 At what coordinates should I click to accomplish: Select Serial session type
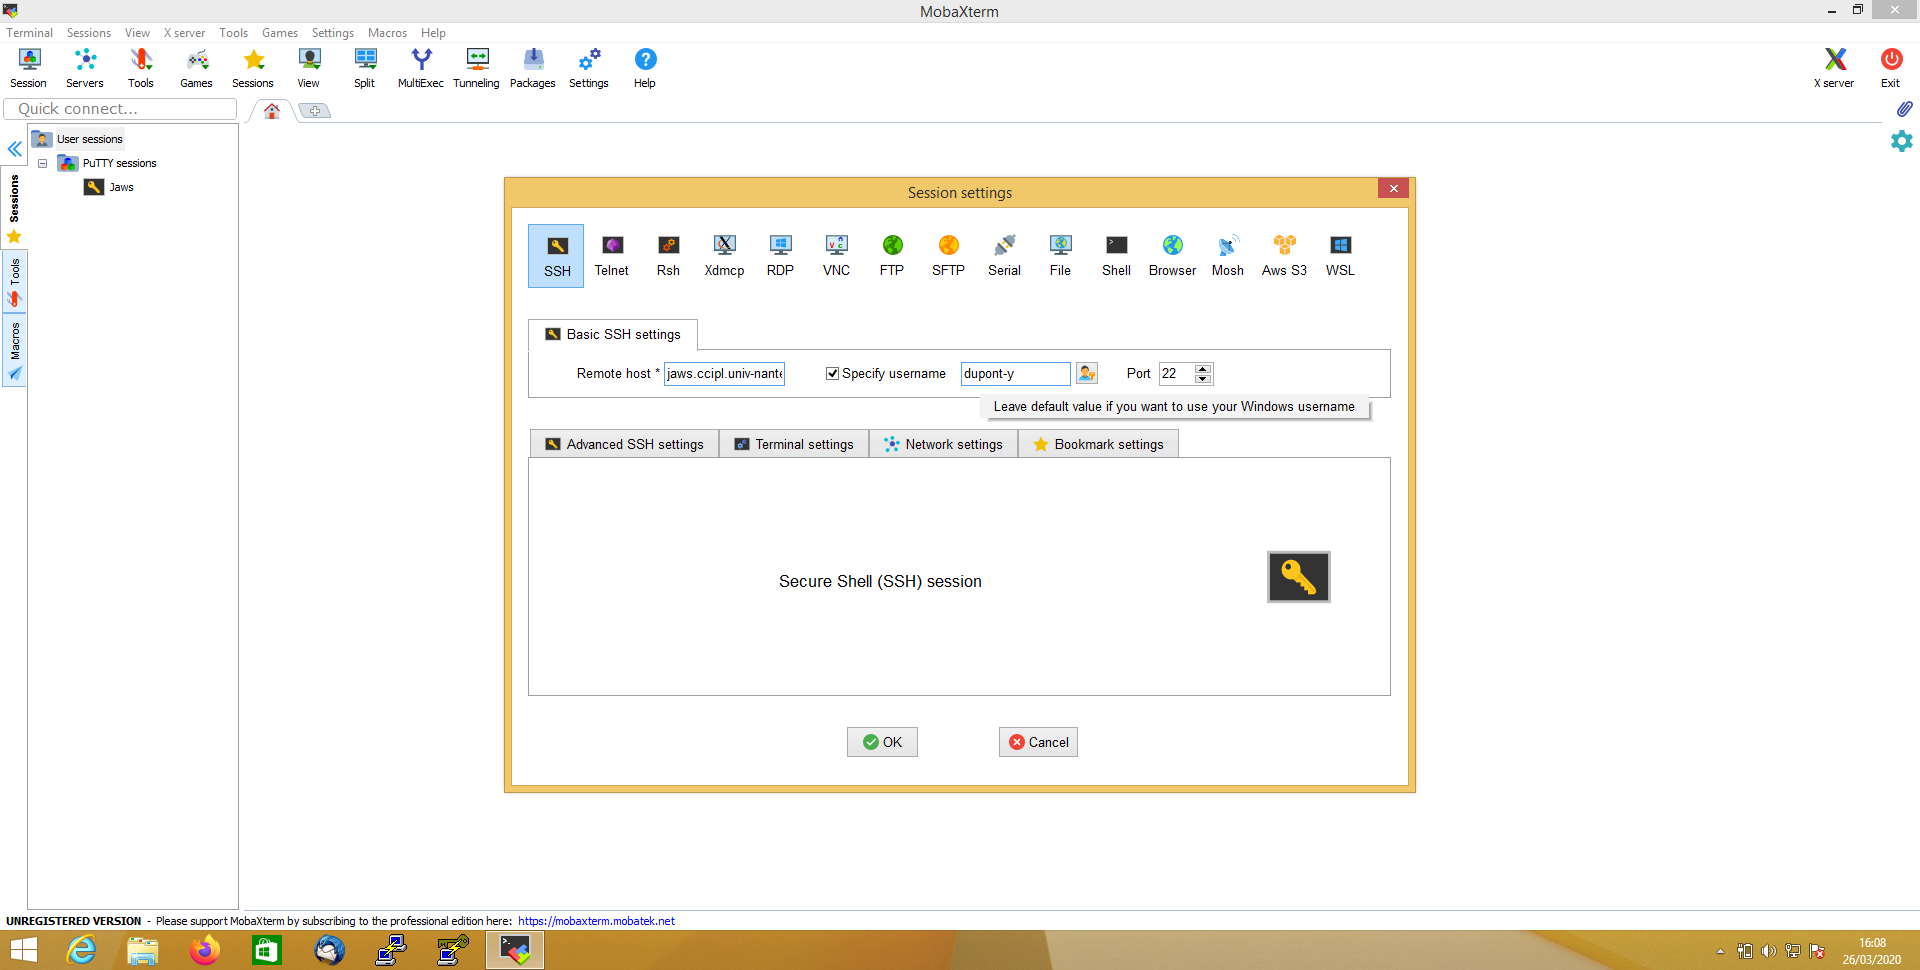click(x=1004, y=256)
